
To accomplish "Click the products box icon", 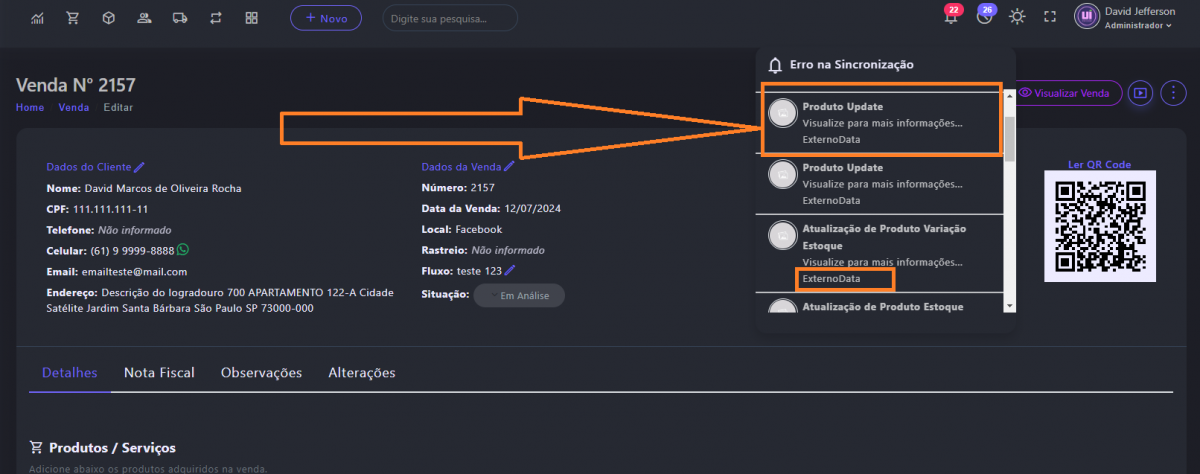I will (x=108, y=18).
